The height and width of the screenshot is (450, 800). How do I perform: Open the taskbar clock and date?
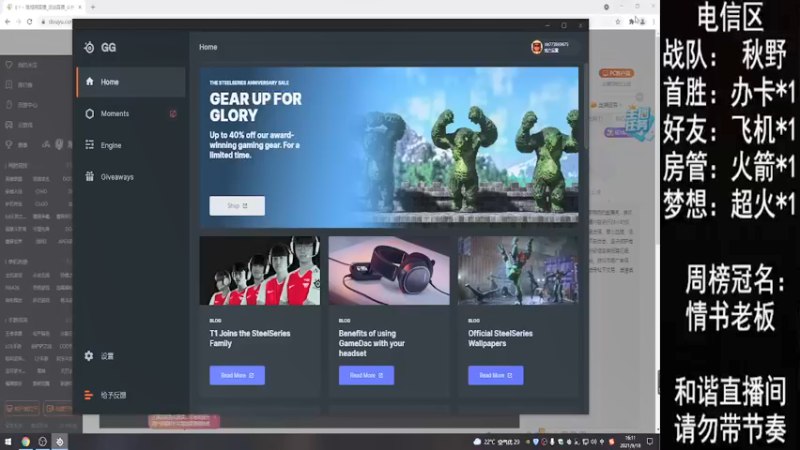pos(631,442)
